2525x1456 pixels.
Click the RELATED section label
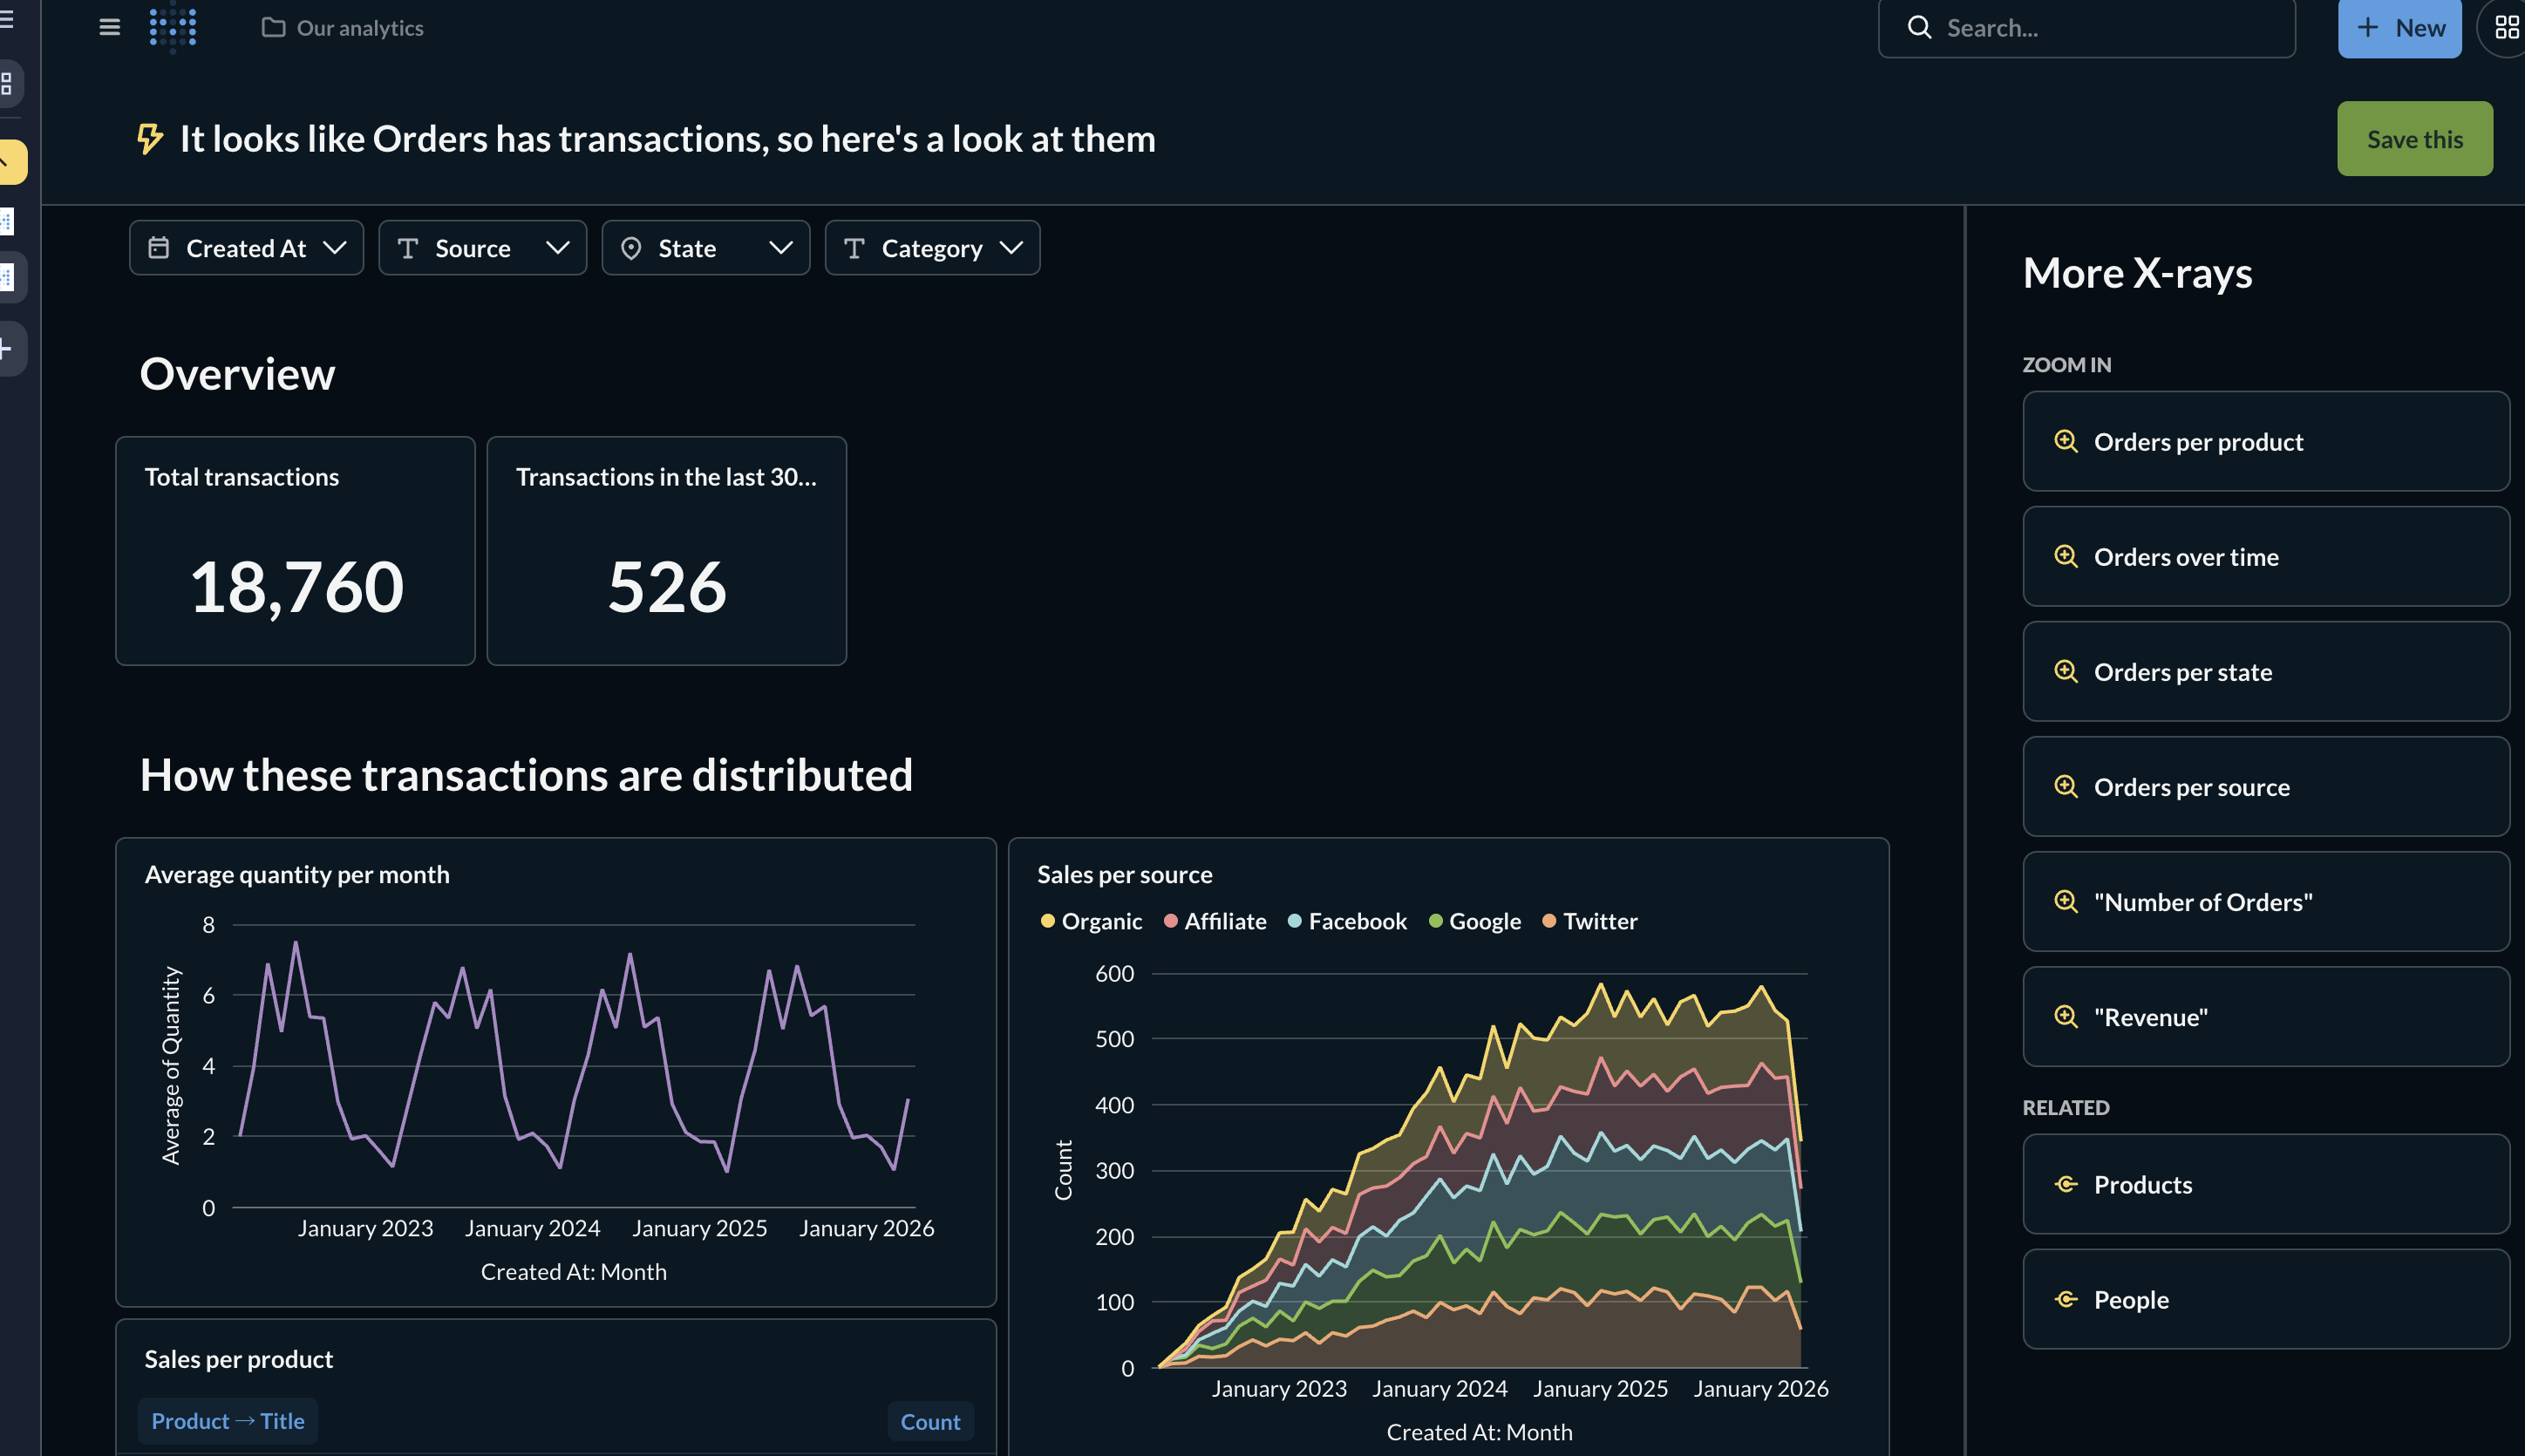[2065, 1108]
